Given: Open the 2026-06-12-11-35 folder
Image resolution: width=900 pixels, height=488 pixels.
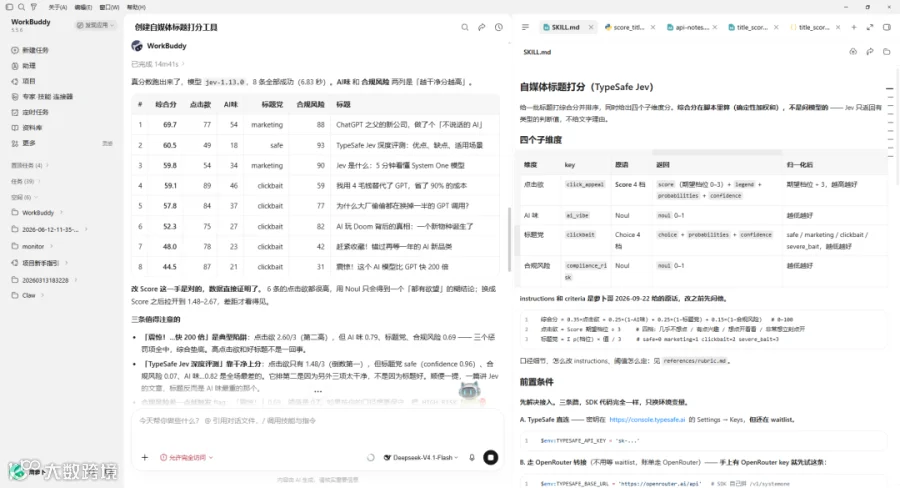Looking at the screenshot, I should [x=49, y=229].
